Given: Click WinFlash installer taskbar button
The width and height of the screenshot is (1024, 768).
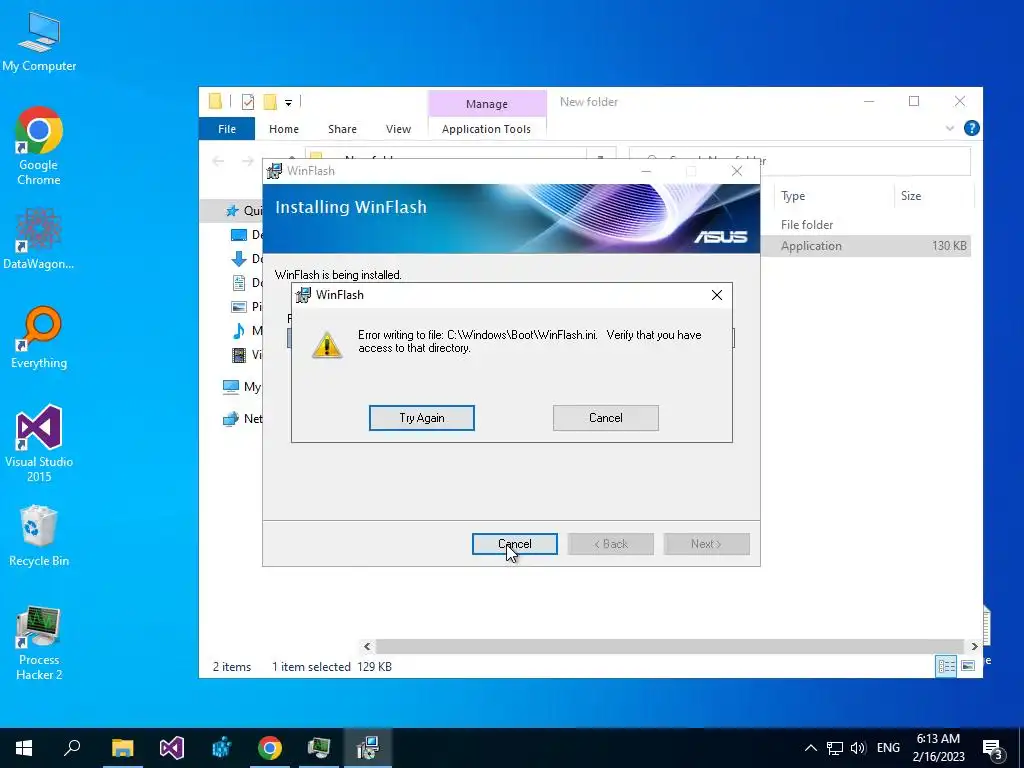Looking at the screenshot, I should [368, 748].
